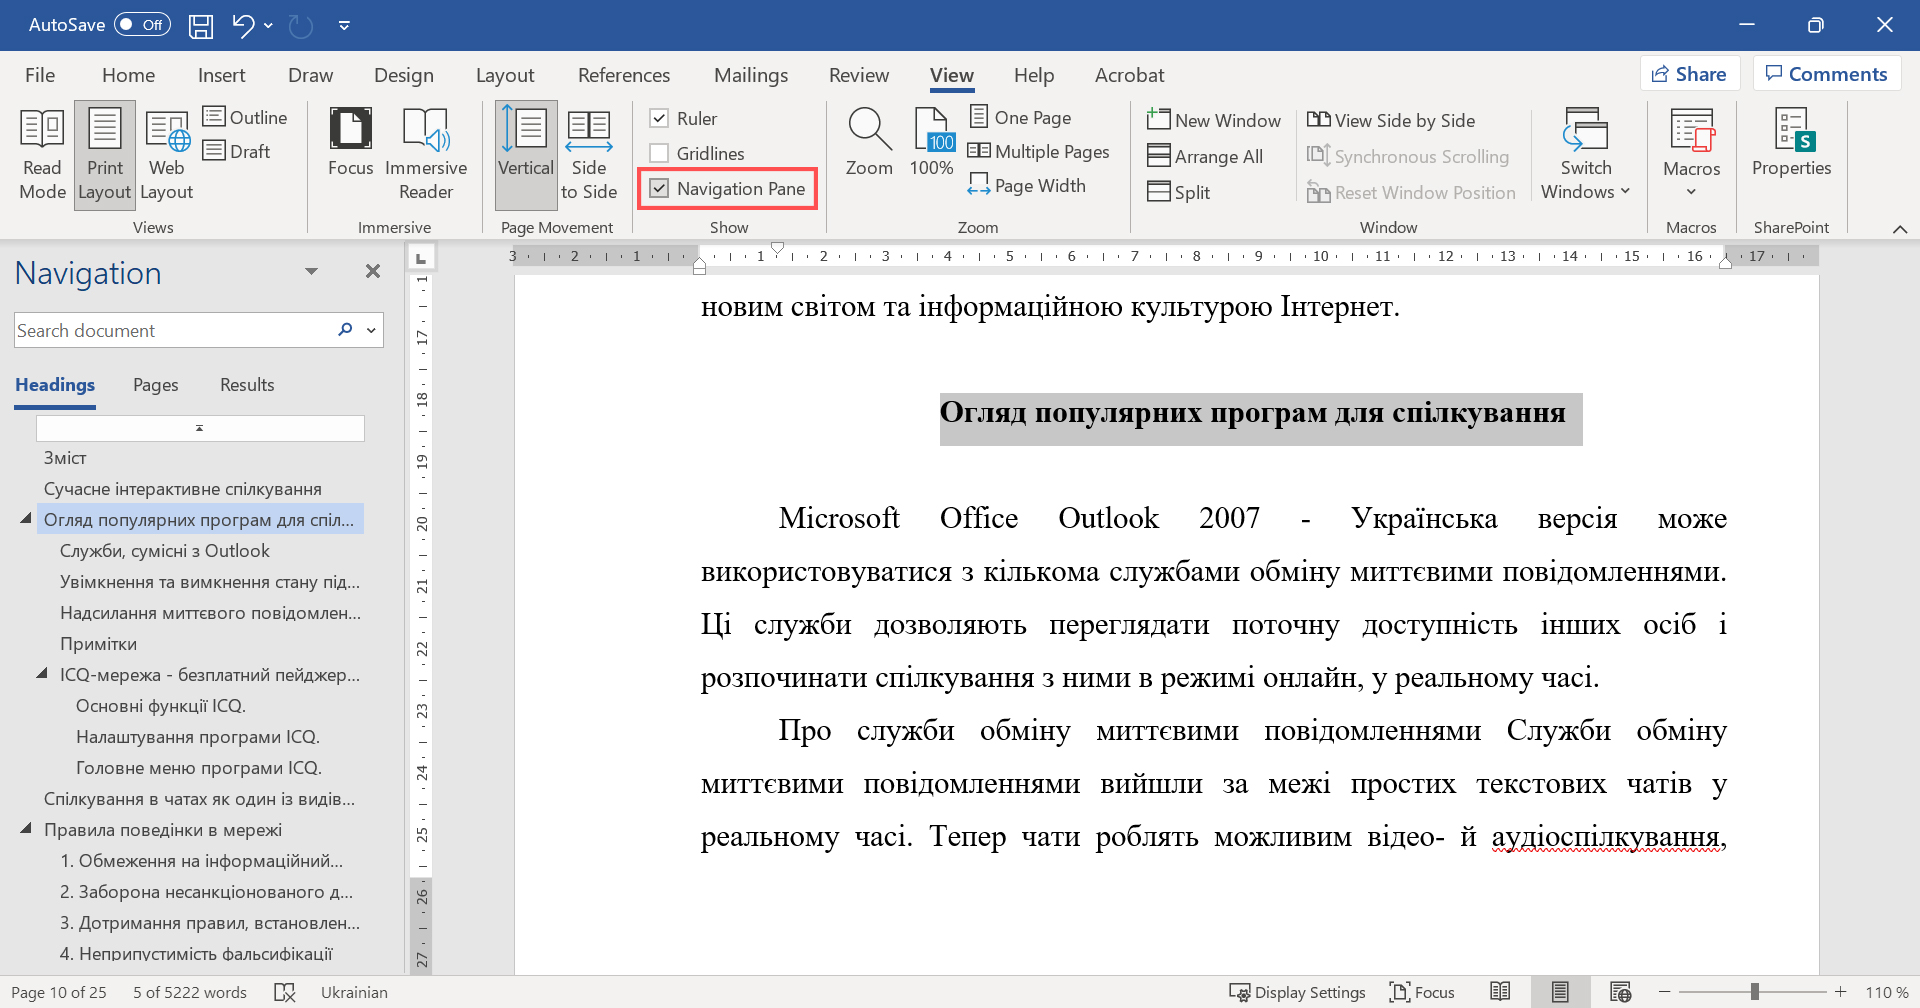
Task: Switch to Read Mode view
Action: click(41, 150)
